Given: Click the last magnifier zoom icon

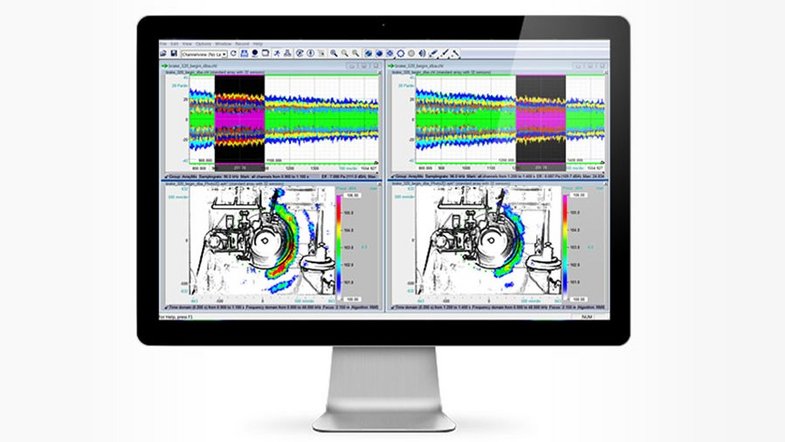Looking at the screenshot, I should [x=355, y=53].
